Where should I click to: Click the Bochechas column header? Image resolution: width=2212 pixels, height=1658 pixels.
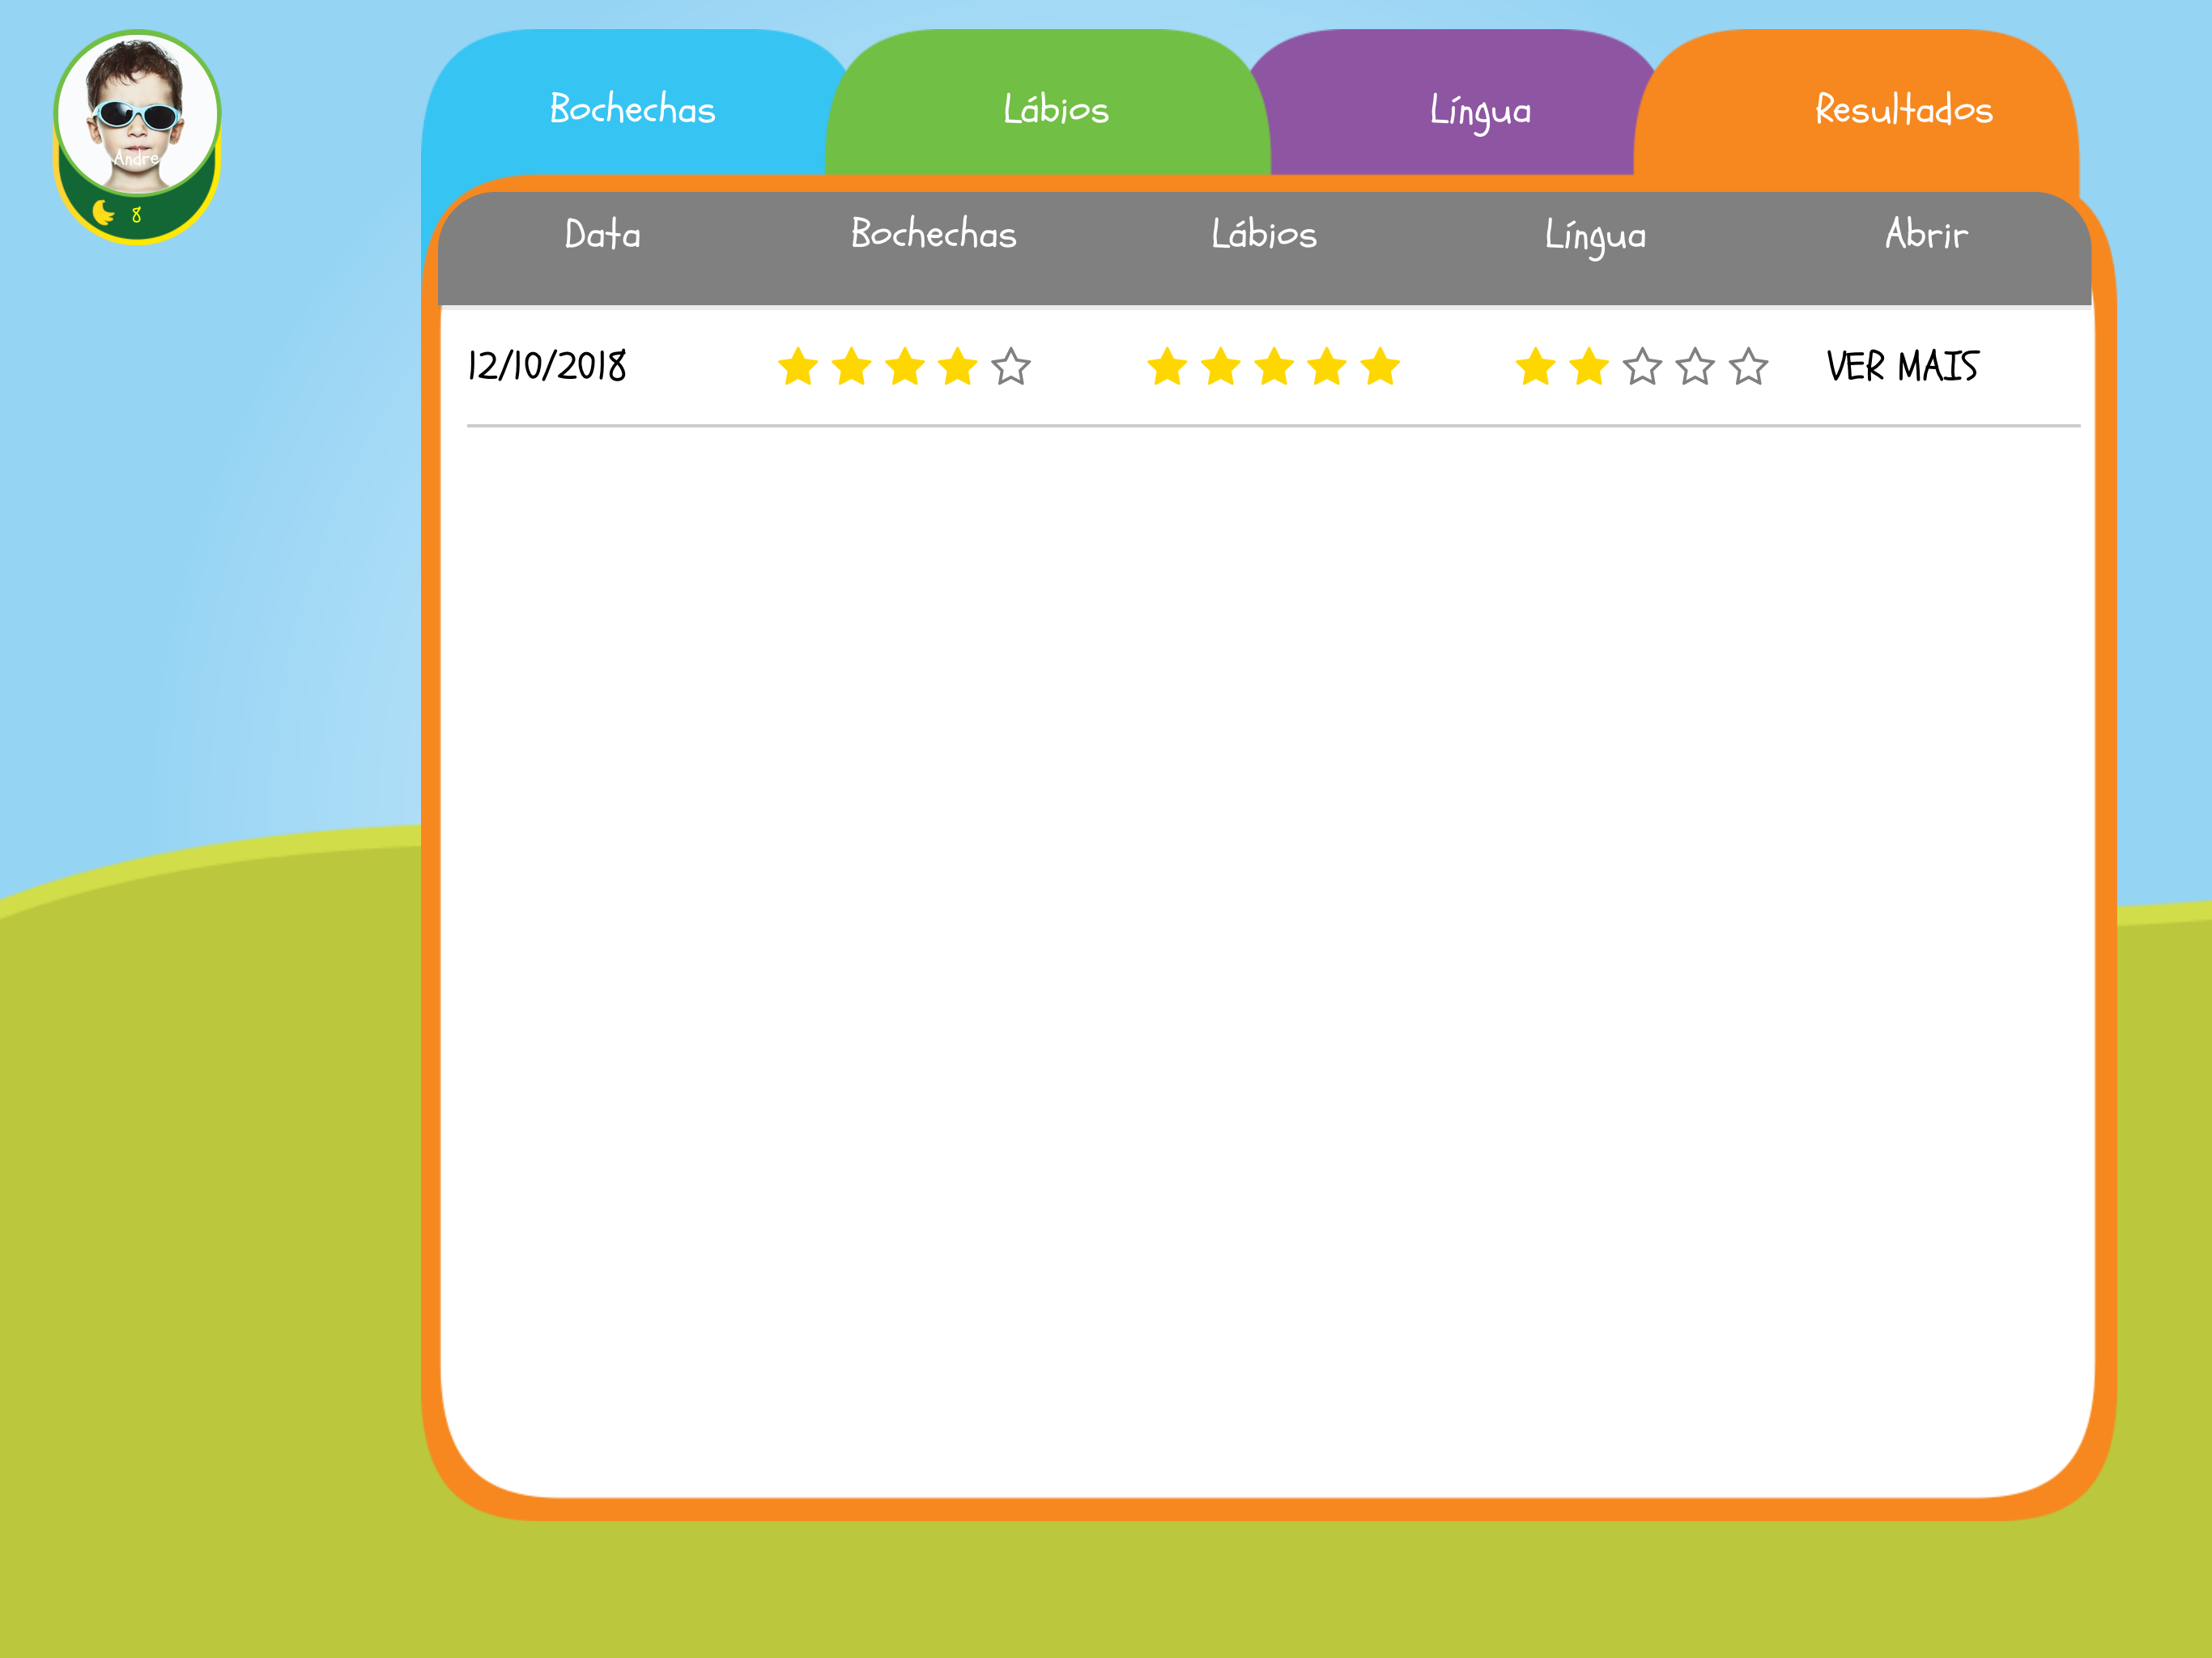click(933, 233)
